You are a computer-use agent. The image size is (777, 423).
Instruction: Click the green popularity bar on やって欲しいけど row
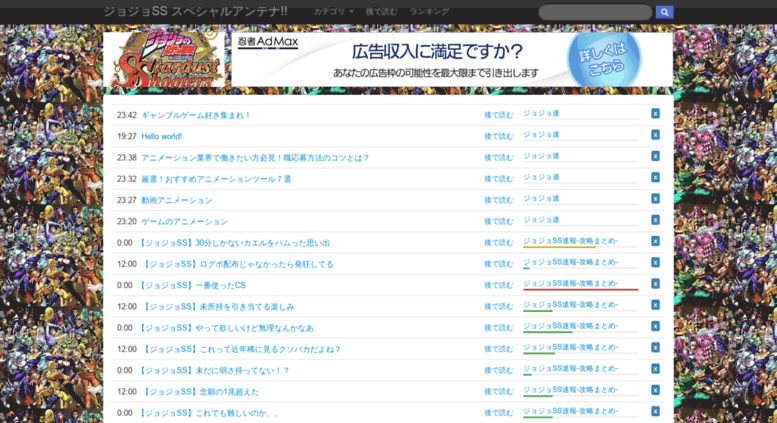pyautogui.click(x=548, y=332)
